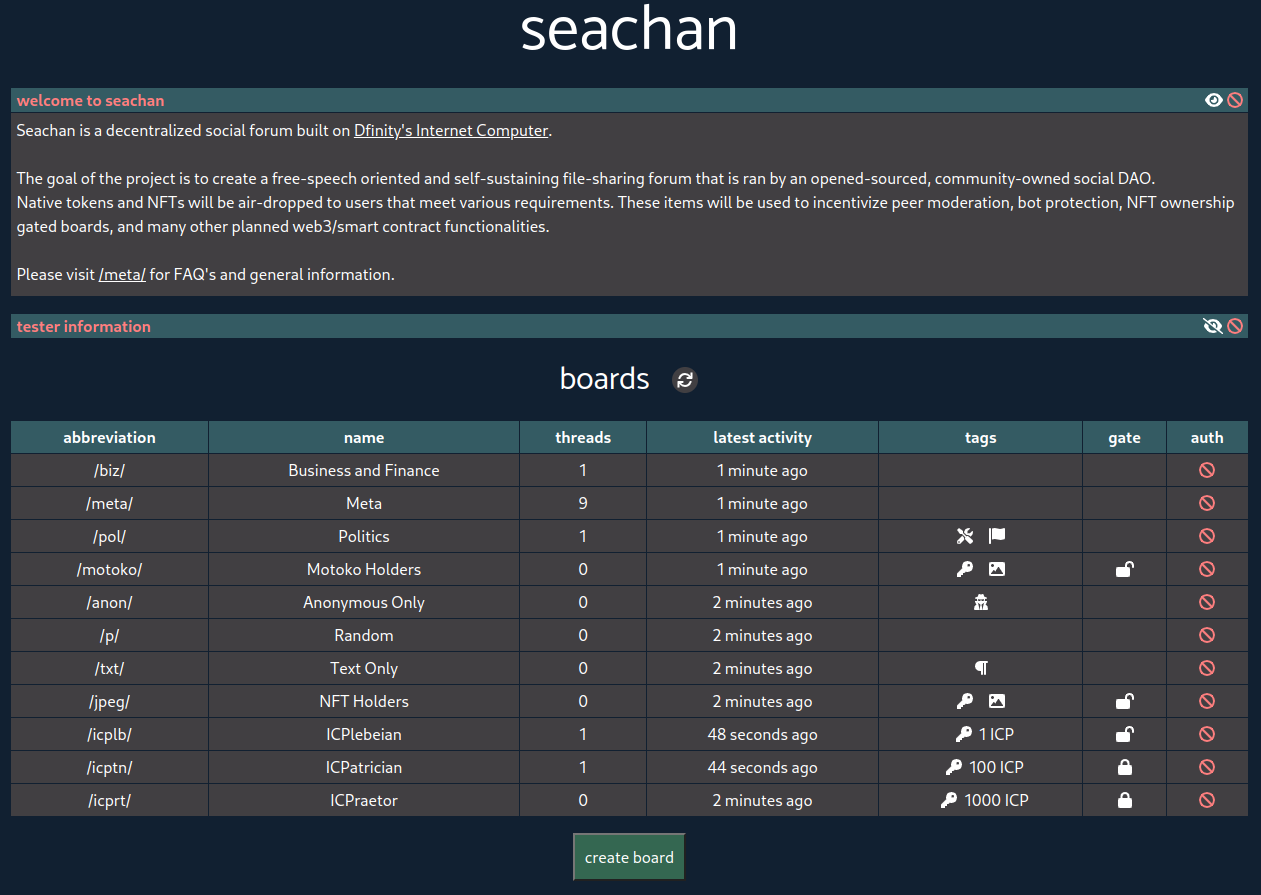Click the key icon beside 100 ICP
Viewport: 1261px width, 895px height.
pyautogui.click(x=954, y=767)
